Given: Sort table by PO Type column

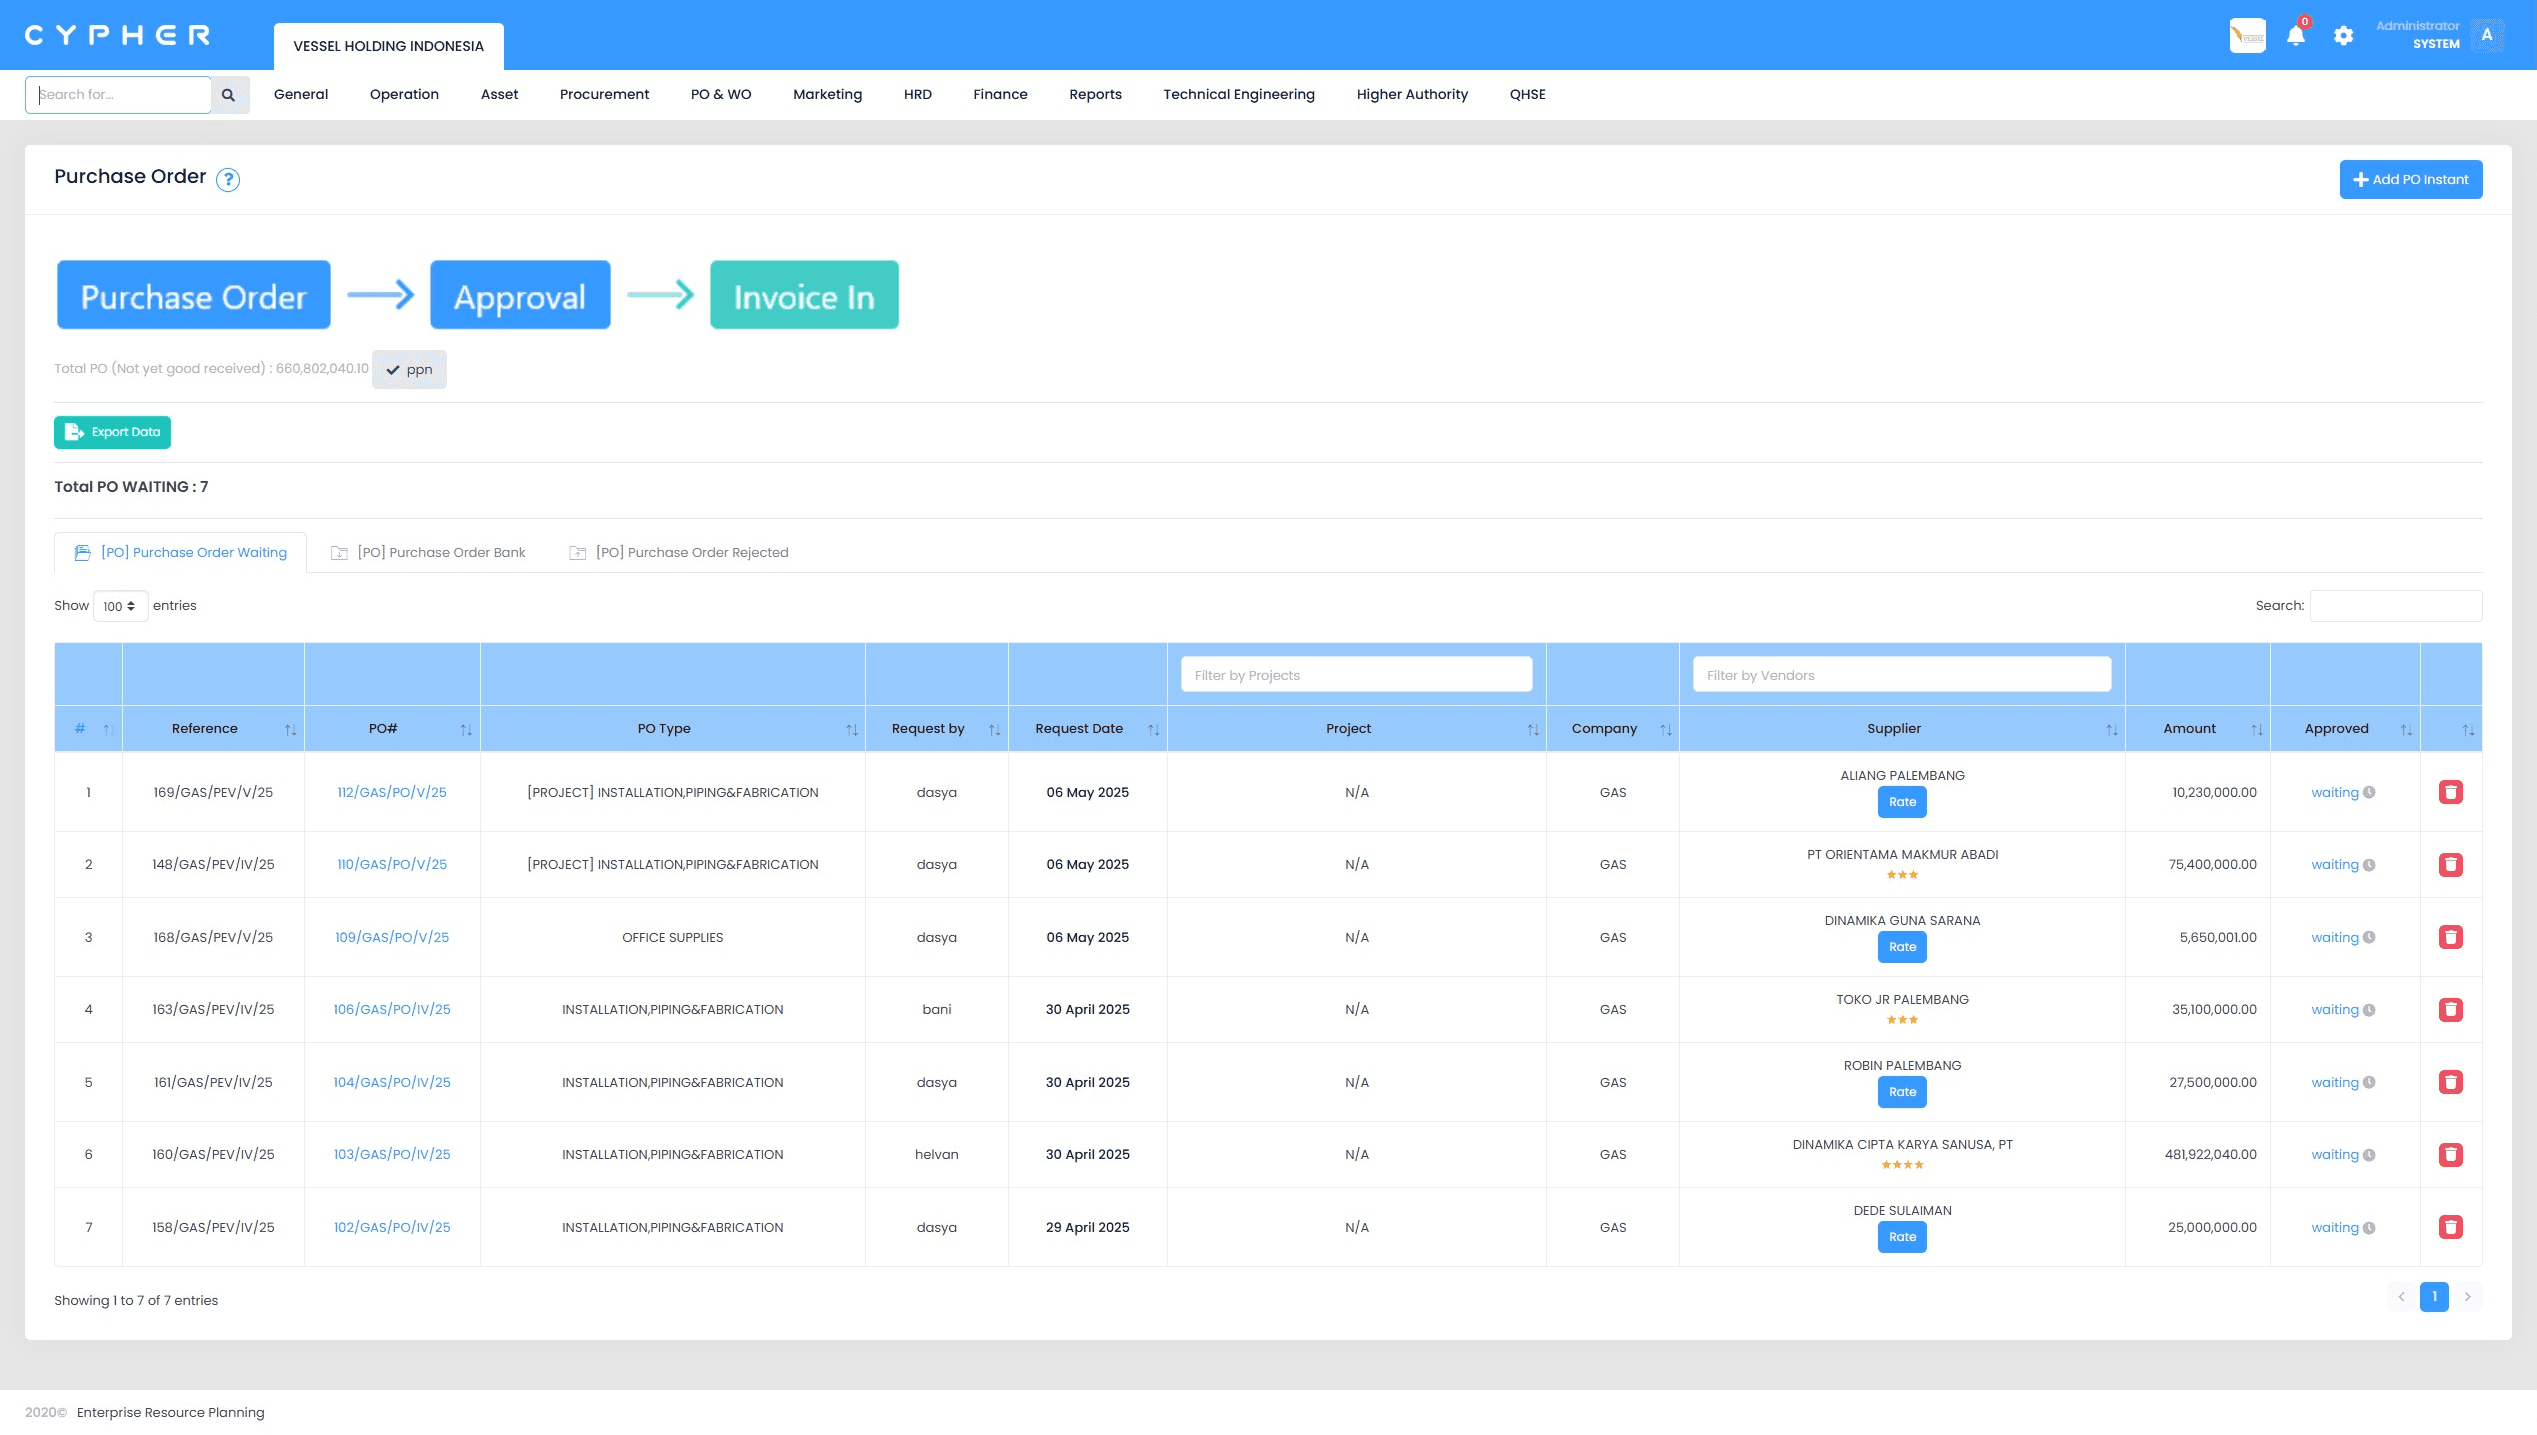Looking at the screenshot, I should pos(673,729).
